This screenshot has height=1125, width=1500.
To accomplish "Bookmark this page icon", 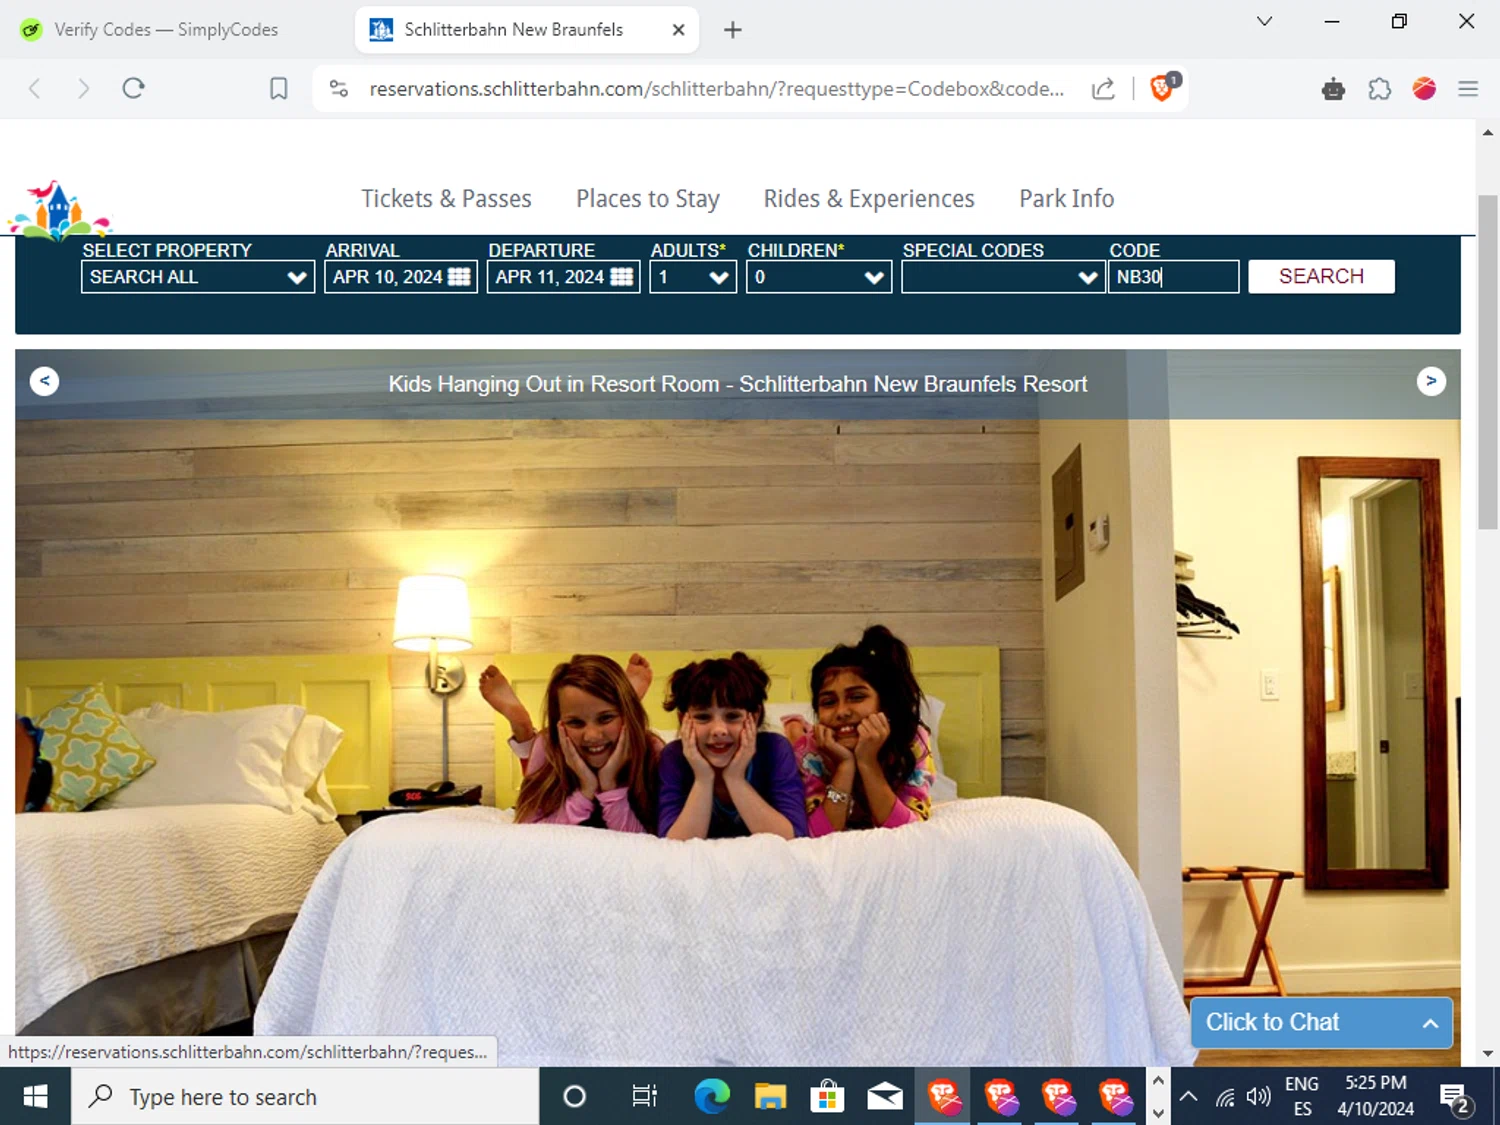I will tap(279, 89).
